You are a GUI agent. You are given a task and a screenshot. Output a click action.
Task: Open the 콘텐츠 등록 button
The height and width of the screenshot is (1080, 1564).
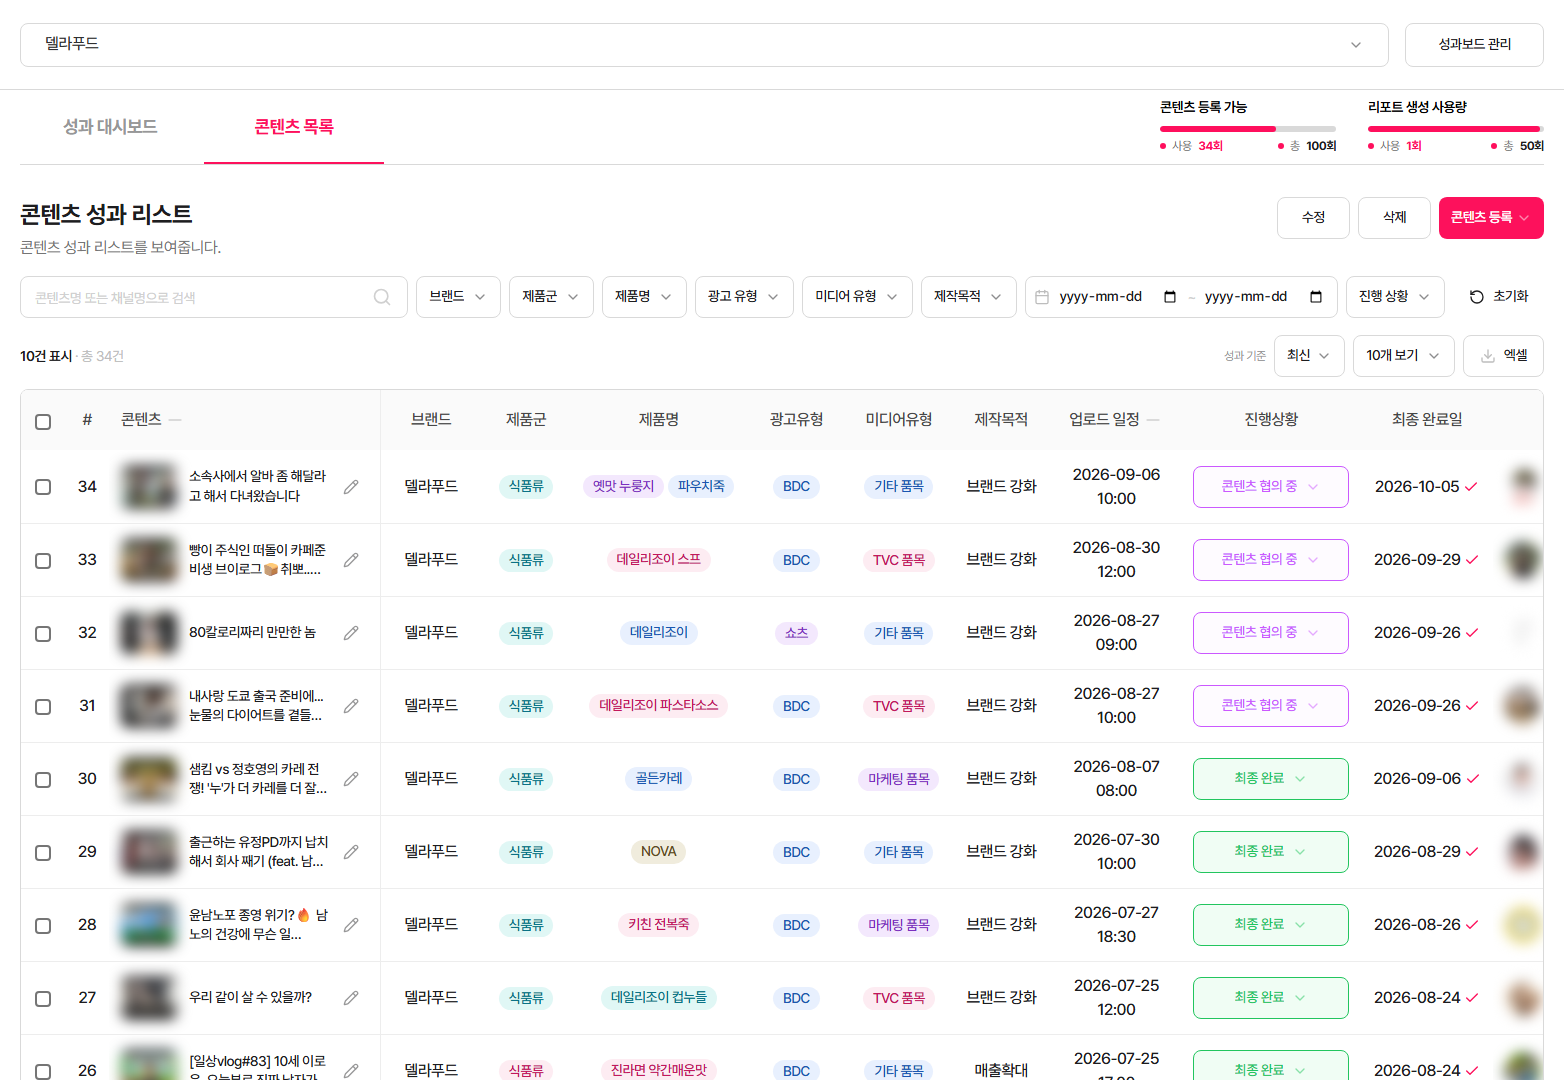(x=1491, y=218)
